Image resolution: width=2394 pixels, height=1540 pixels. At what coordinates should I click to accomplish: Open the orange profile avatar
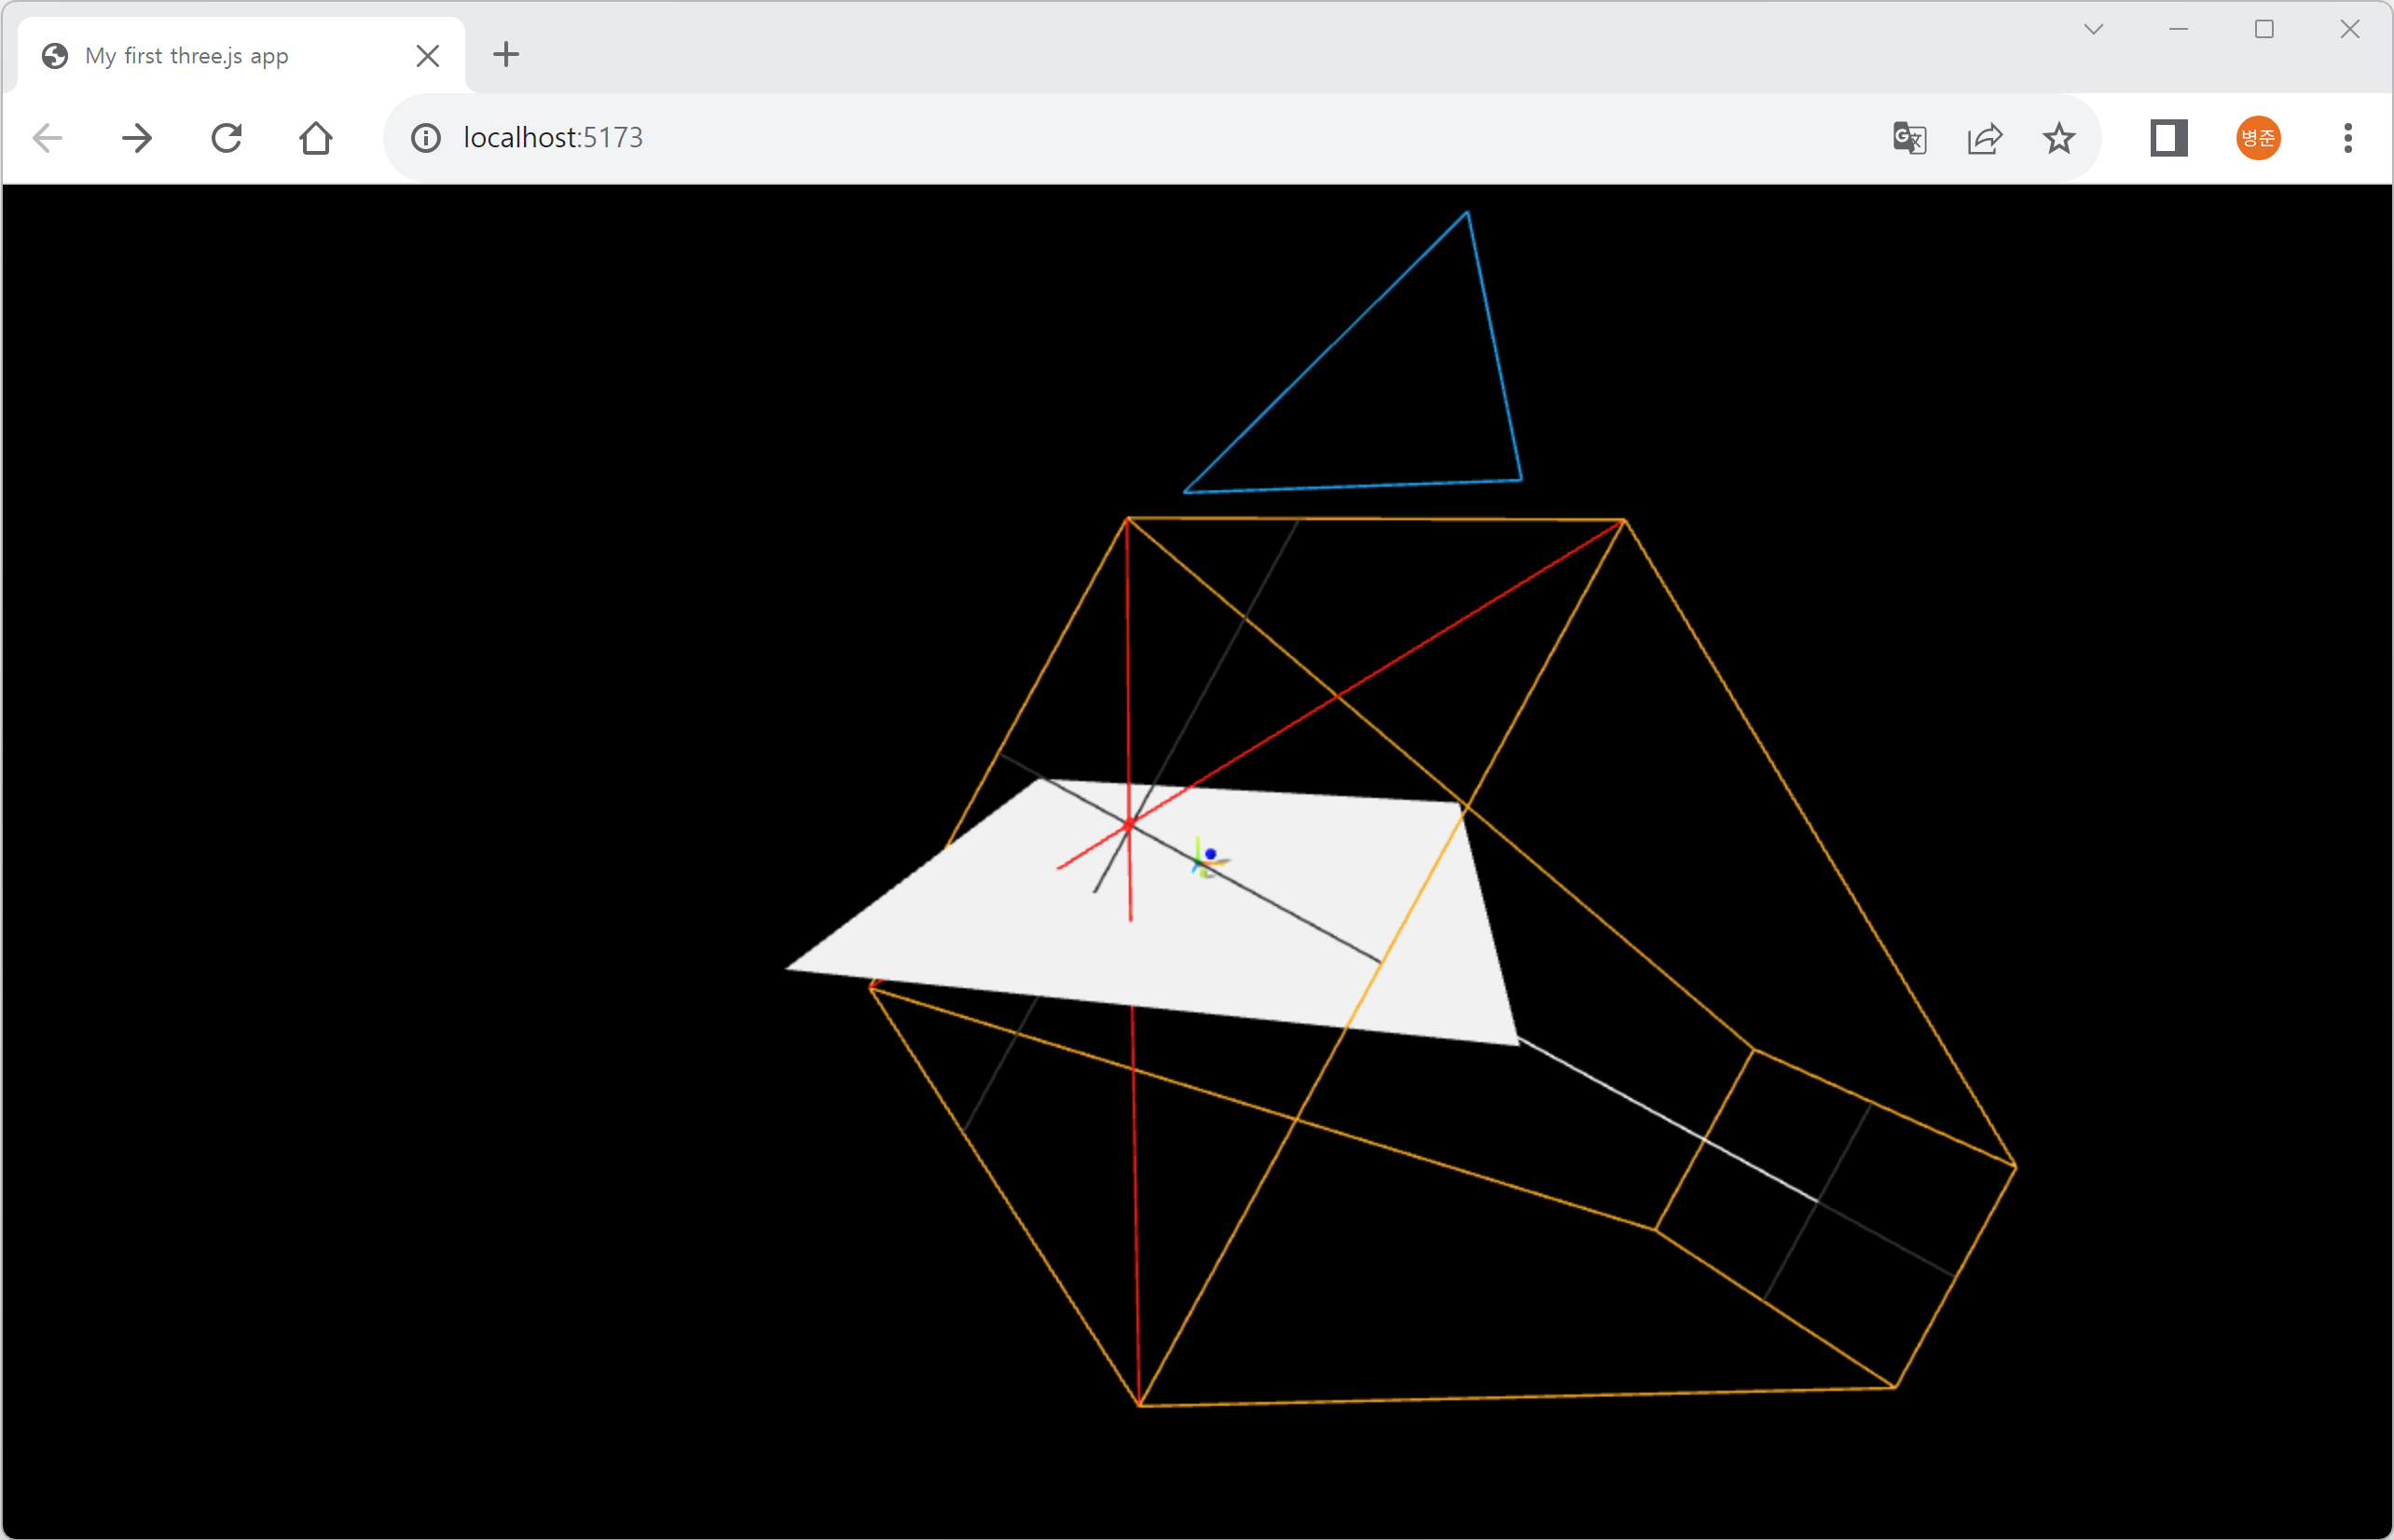tap(2257, 138)
